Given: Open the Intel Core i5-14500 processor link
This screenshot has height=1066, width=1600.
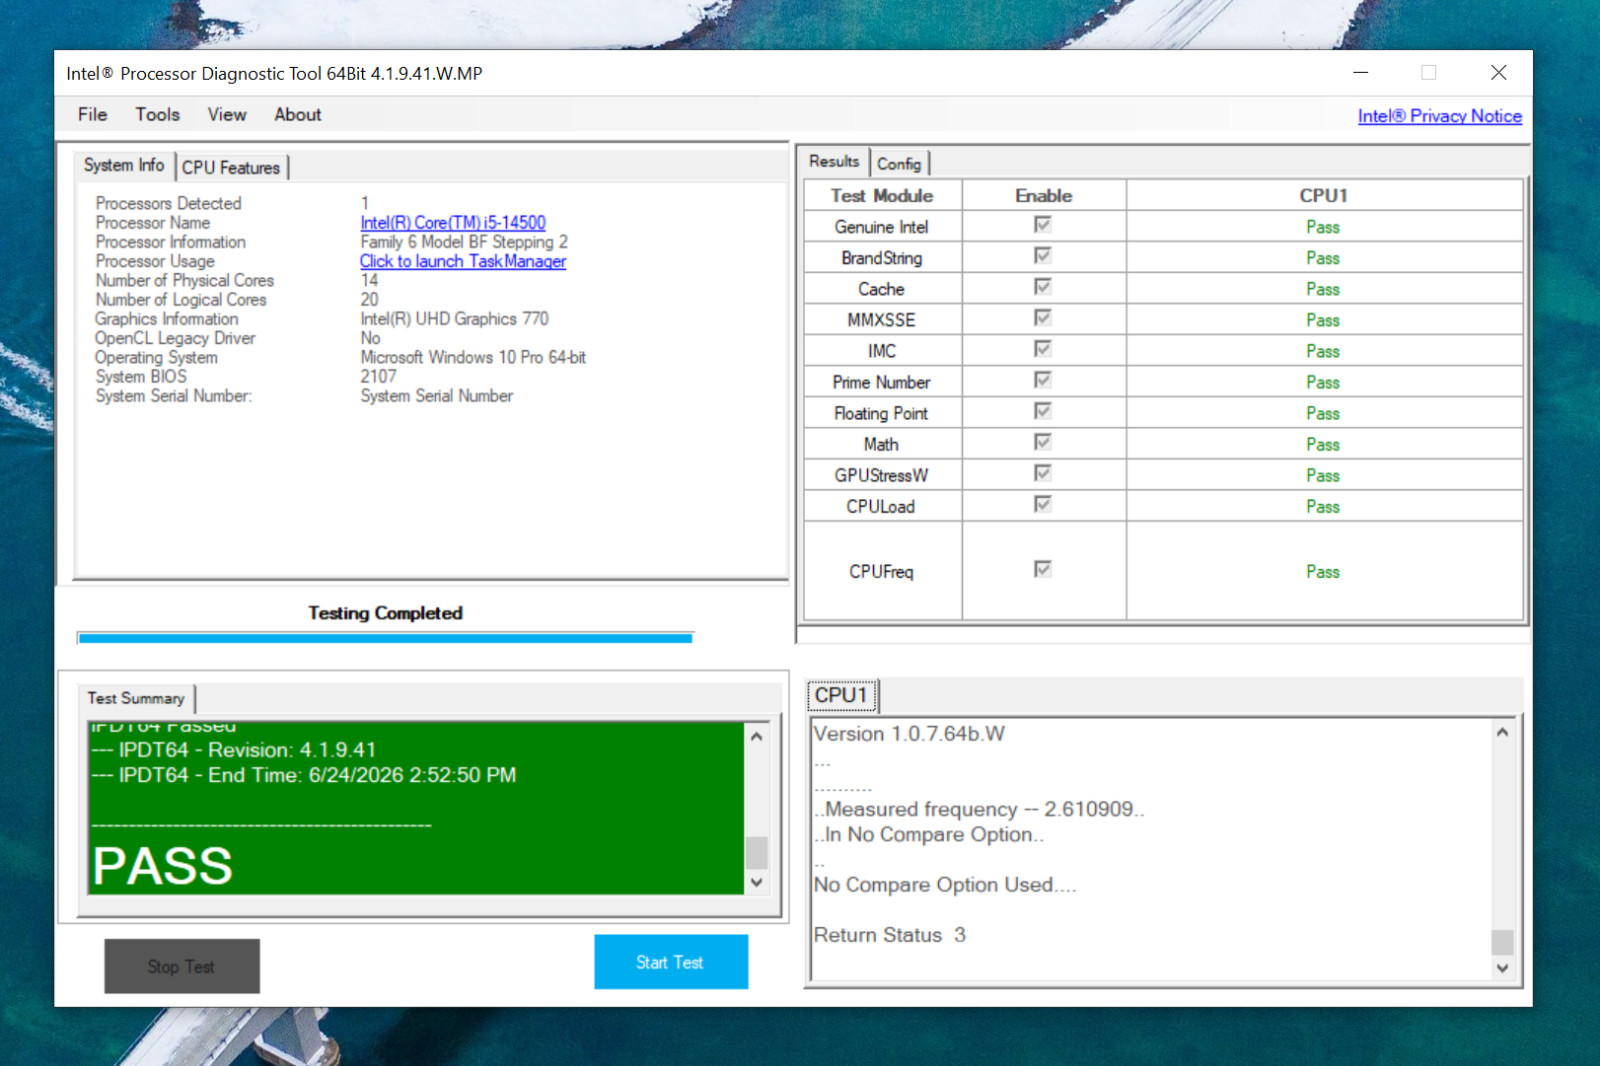Looking at the screenshot, I should click(453, 223).
